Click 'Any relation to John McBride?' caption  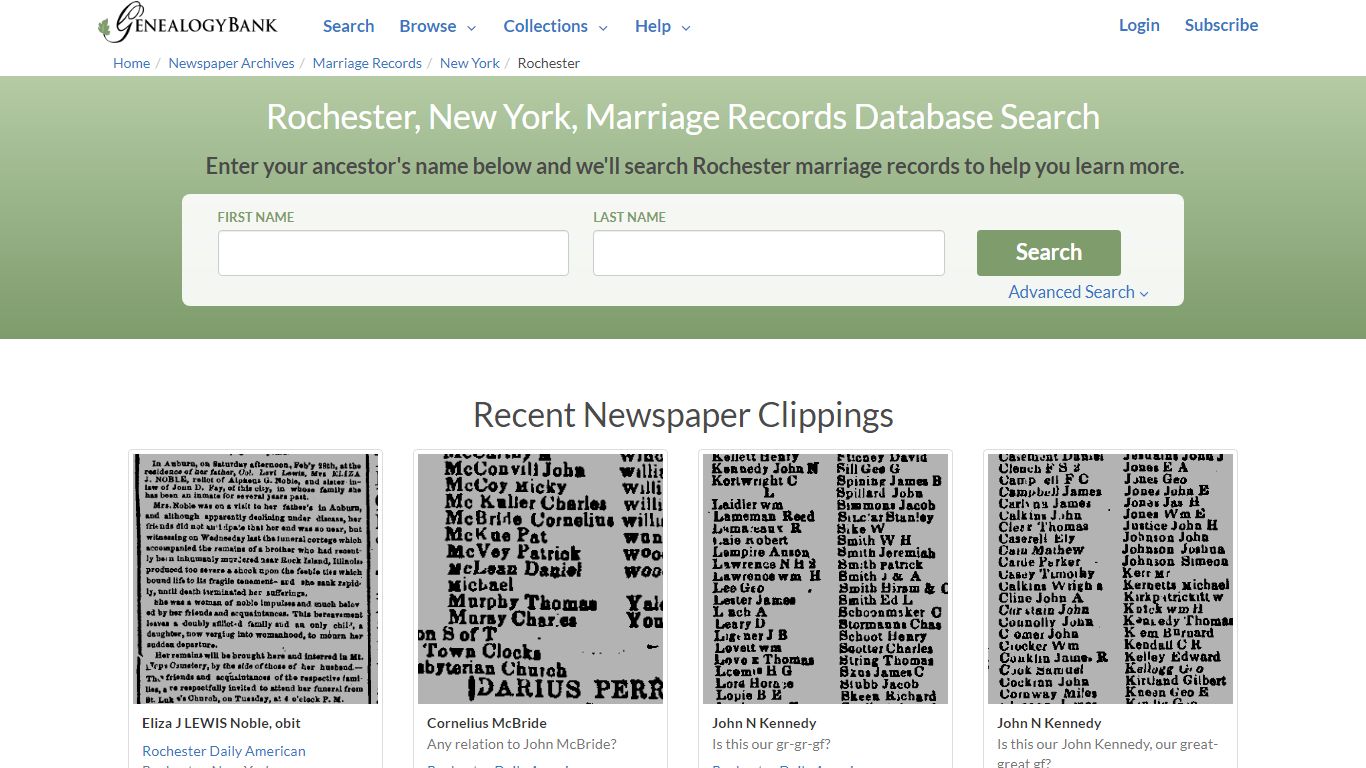[522, 744]
